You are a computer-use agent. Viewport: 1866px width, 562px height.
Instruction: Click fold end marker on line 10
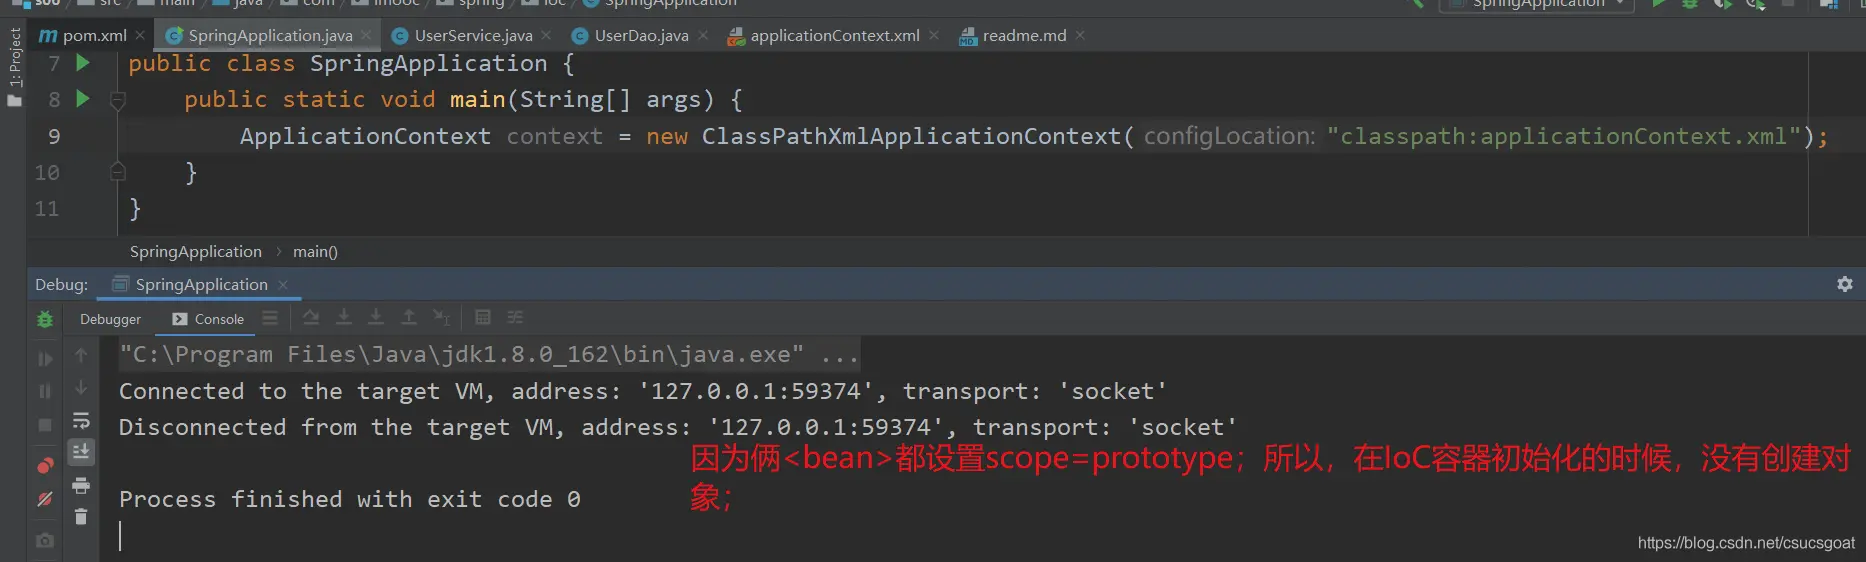(x=117, y=172)
